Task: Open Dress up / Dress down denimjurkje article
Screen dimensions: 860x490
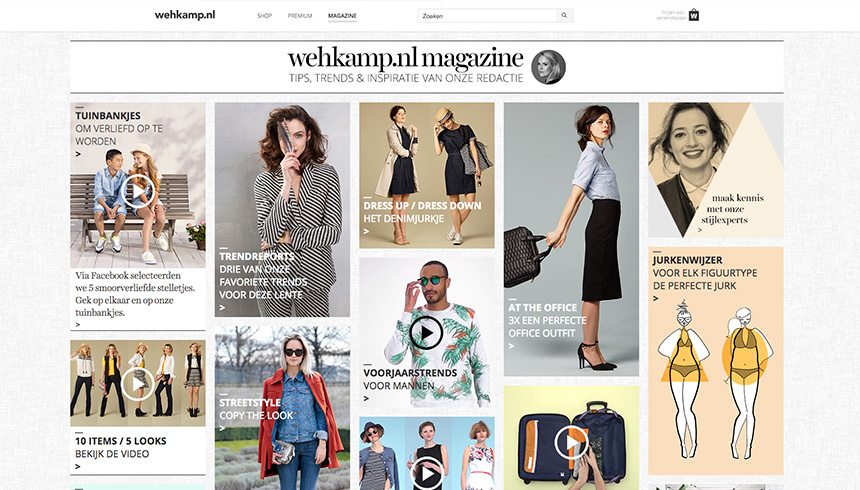Action: coord(427,176)
